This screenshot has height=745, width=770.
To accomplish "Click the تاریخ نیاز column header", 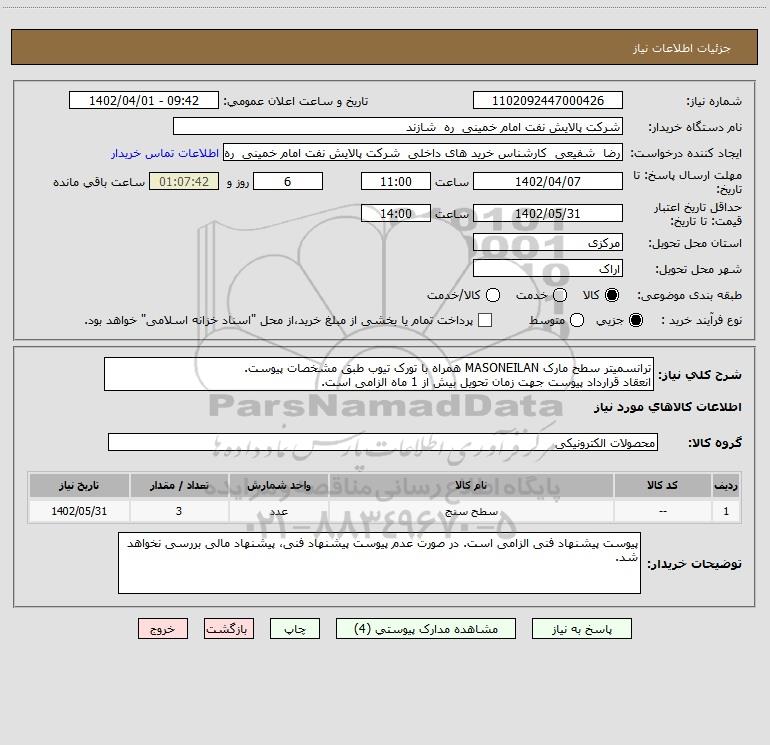I will pyautogui.click(x=79, y=485).
